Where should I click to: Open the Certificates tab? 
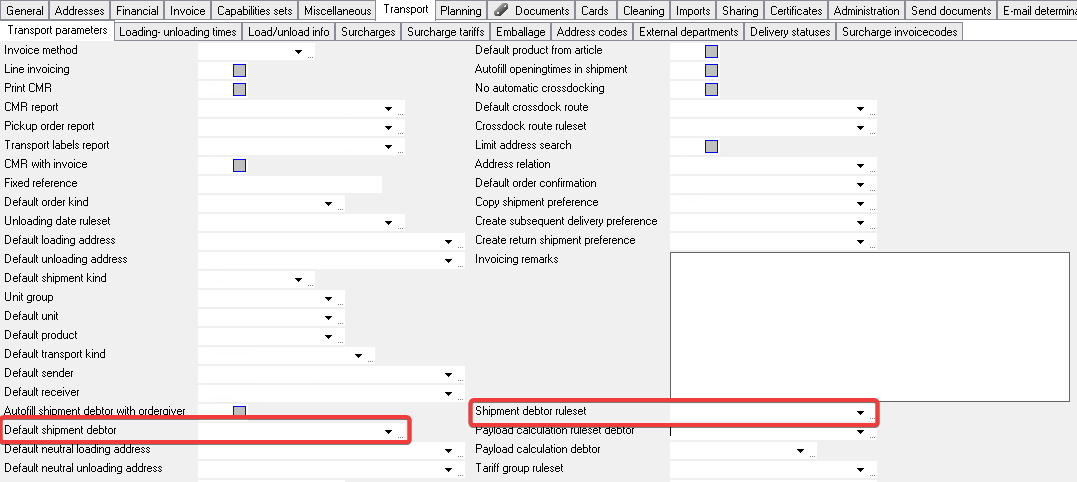coord(796,11)
